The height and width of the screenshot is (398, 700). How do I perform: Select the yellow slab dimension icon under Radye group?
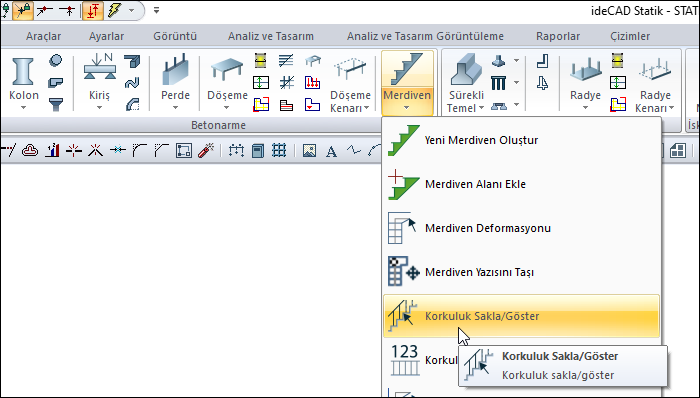[x=618, y=104]
